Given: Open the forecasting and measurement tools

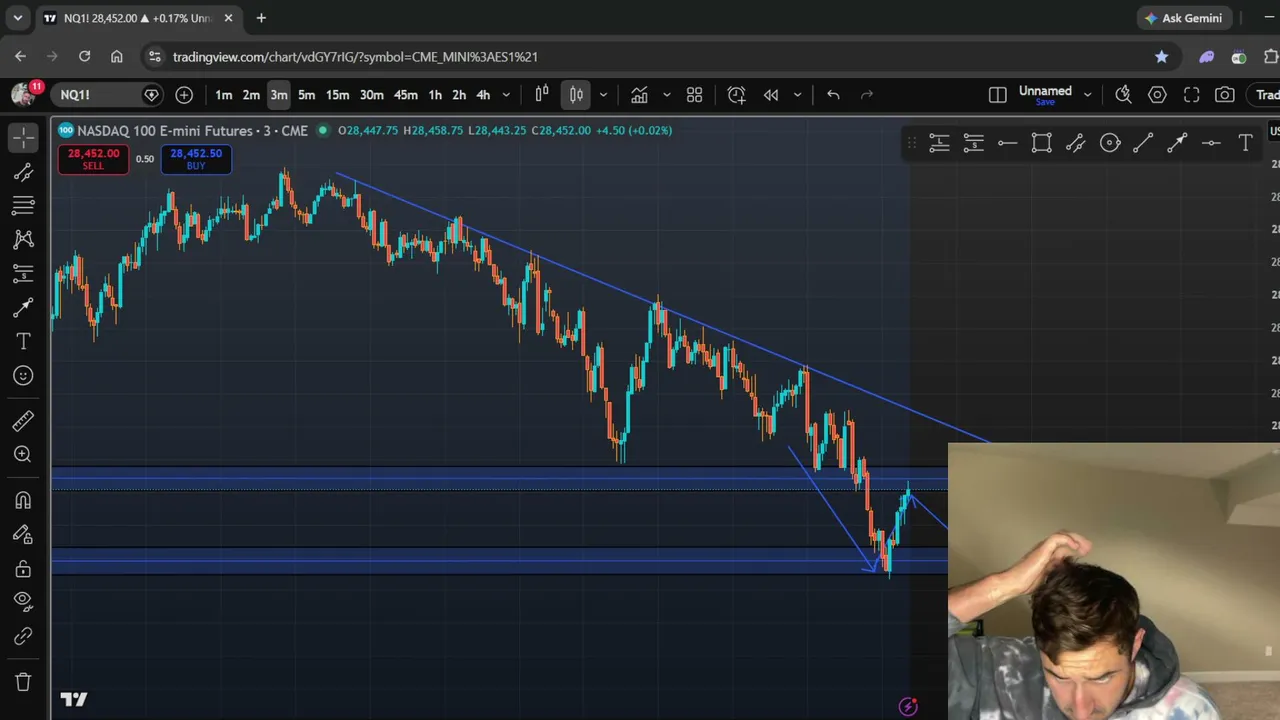Looking at the screenshot, I should pos(23,274).
